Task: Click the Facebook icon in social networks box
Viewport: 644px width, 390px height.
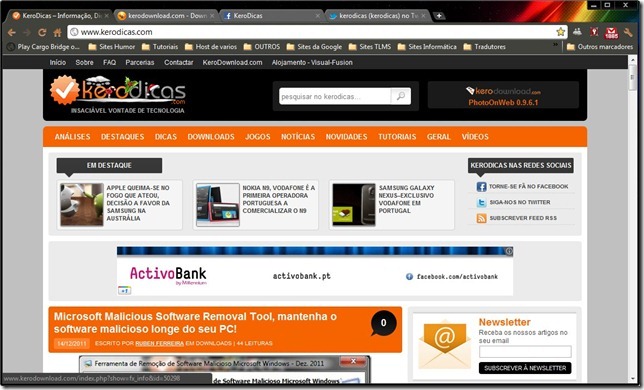Action: (481, 187)
